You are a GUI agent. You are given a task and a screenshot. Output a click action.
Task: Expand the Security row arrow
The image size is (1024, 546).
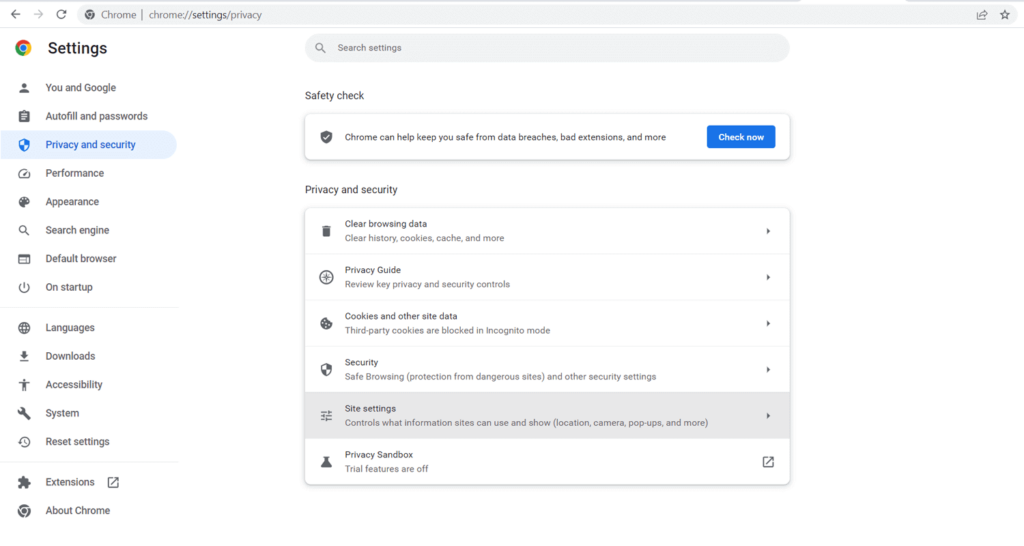[x=768, y=370]
